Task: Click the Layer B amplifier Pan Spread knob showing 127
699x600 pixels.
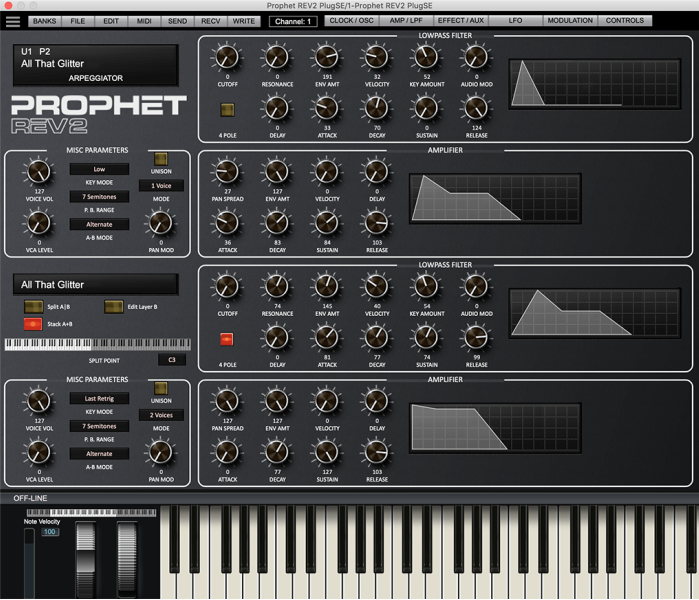Action: 227,401
